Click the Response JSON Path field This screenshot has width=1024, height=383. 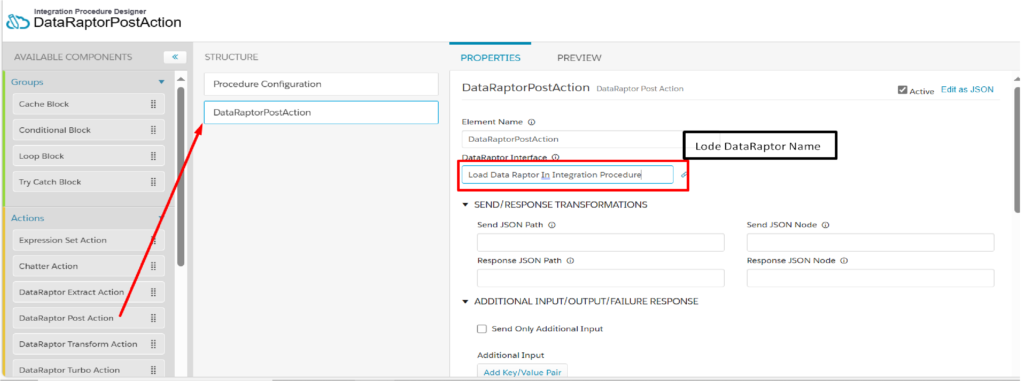click(x=601, y=278)
